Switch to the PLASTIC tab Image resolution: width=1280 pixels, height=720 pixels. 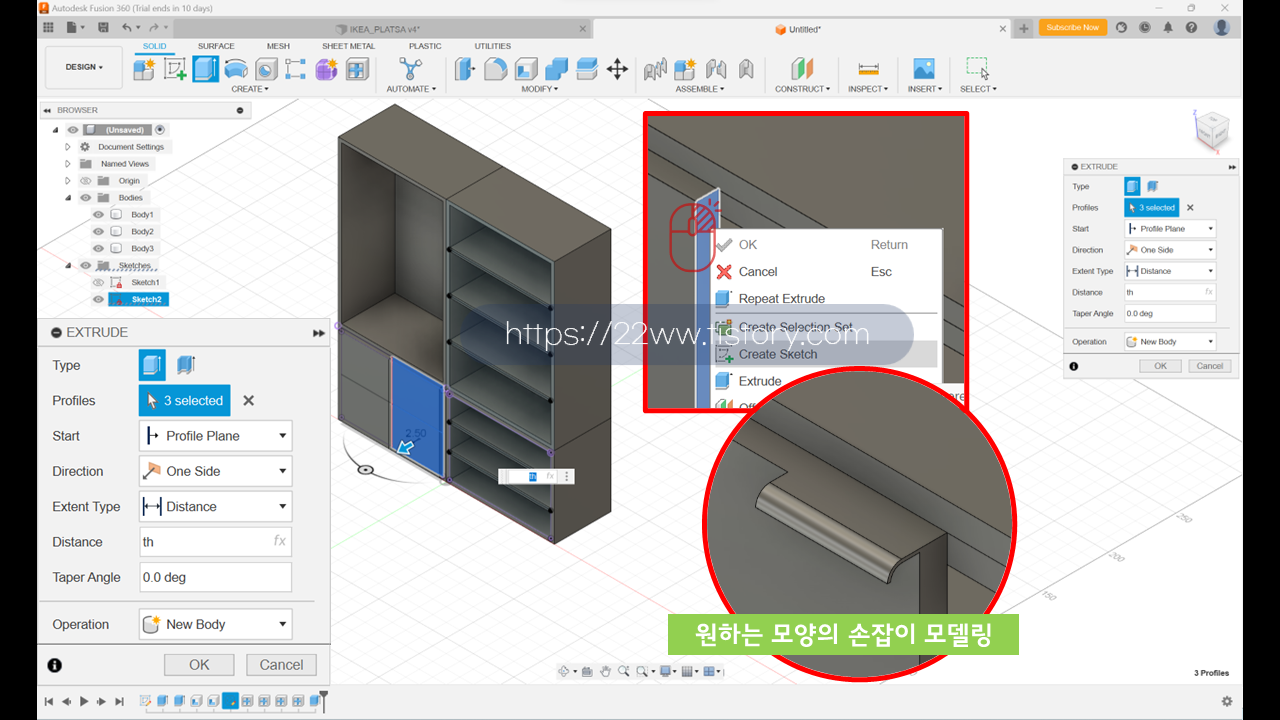click(x=425, y=46)
